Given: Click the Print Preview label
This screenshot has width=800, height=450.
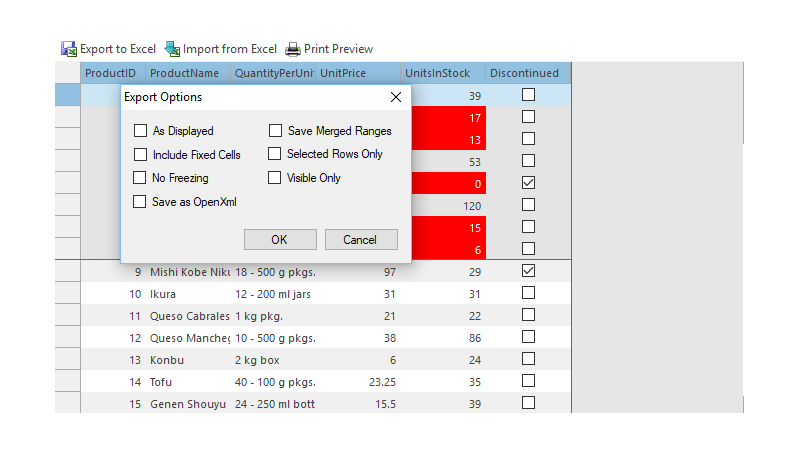Looking at the screenshot, I should click(x=338, y=49).
